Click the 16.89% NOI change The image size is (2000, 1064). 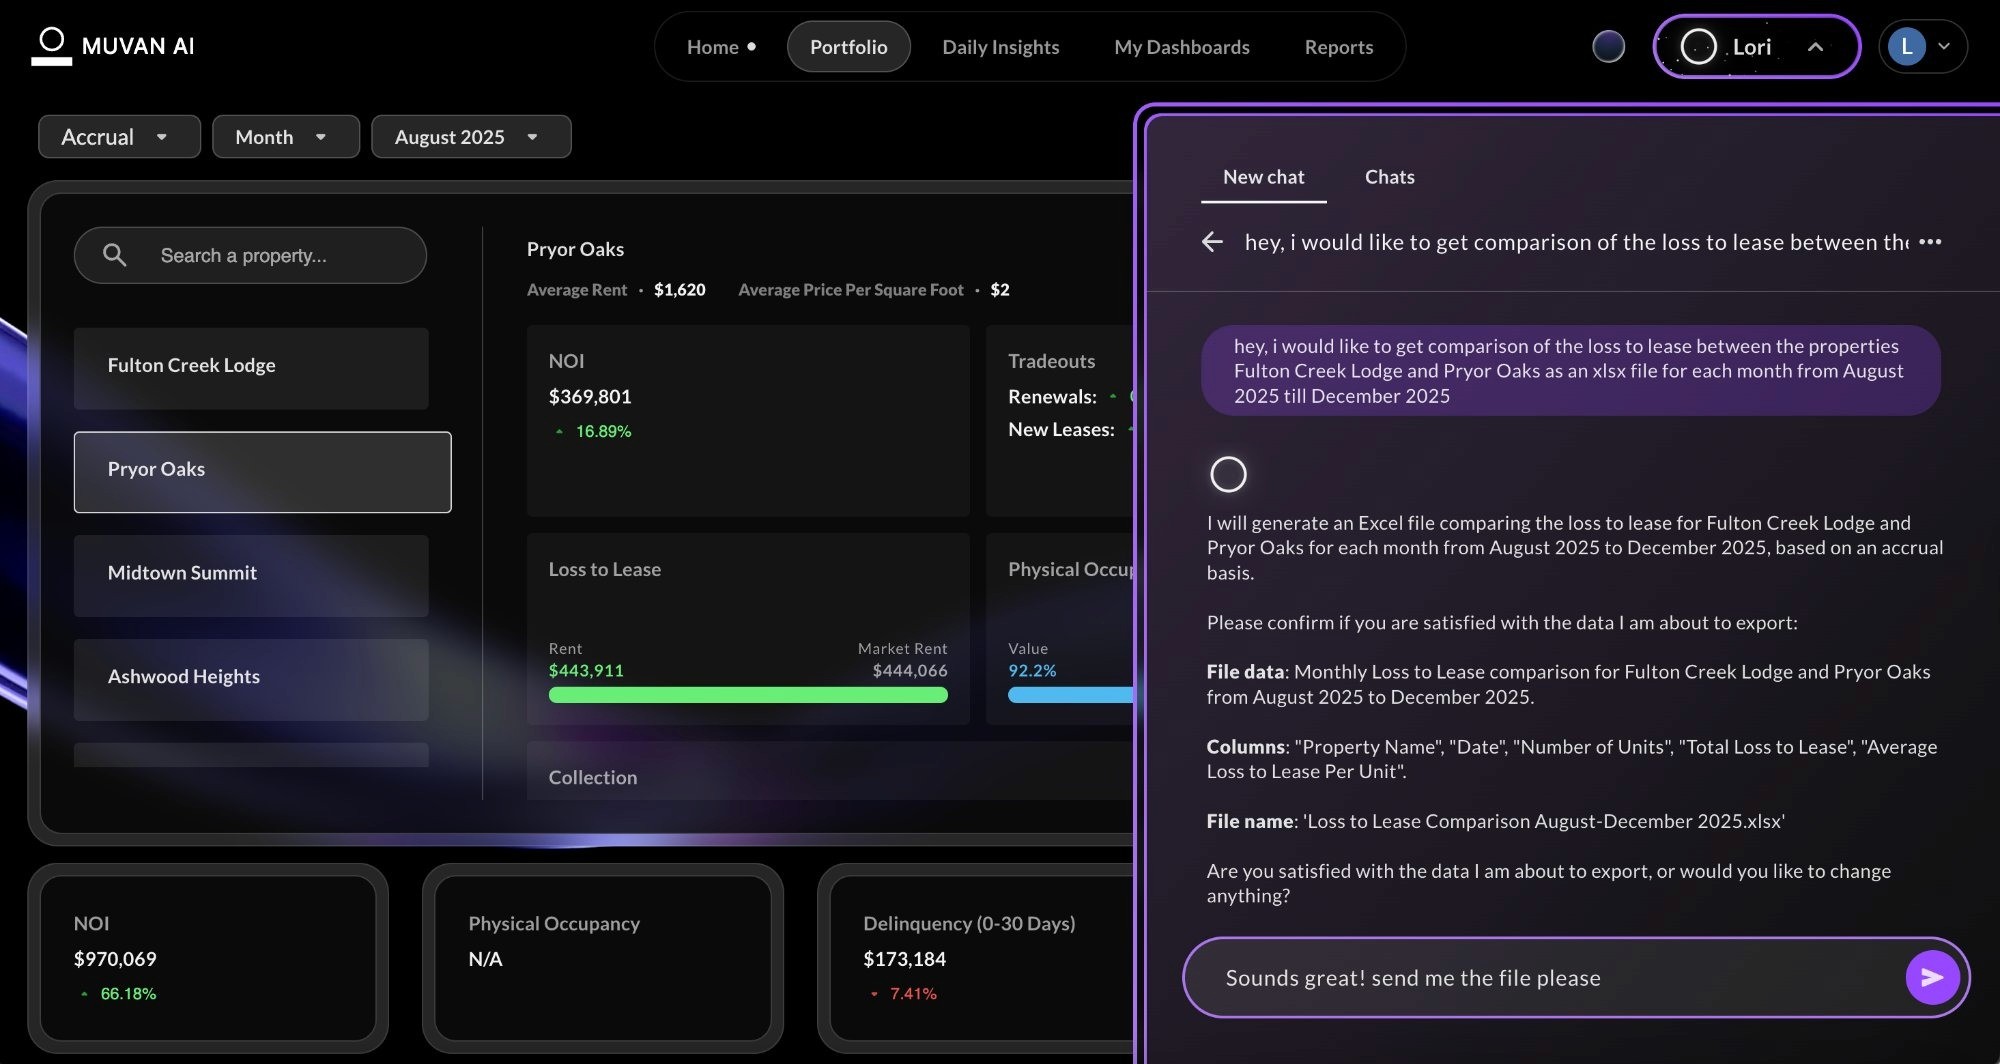click(603, 431)
